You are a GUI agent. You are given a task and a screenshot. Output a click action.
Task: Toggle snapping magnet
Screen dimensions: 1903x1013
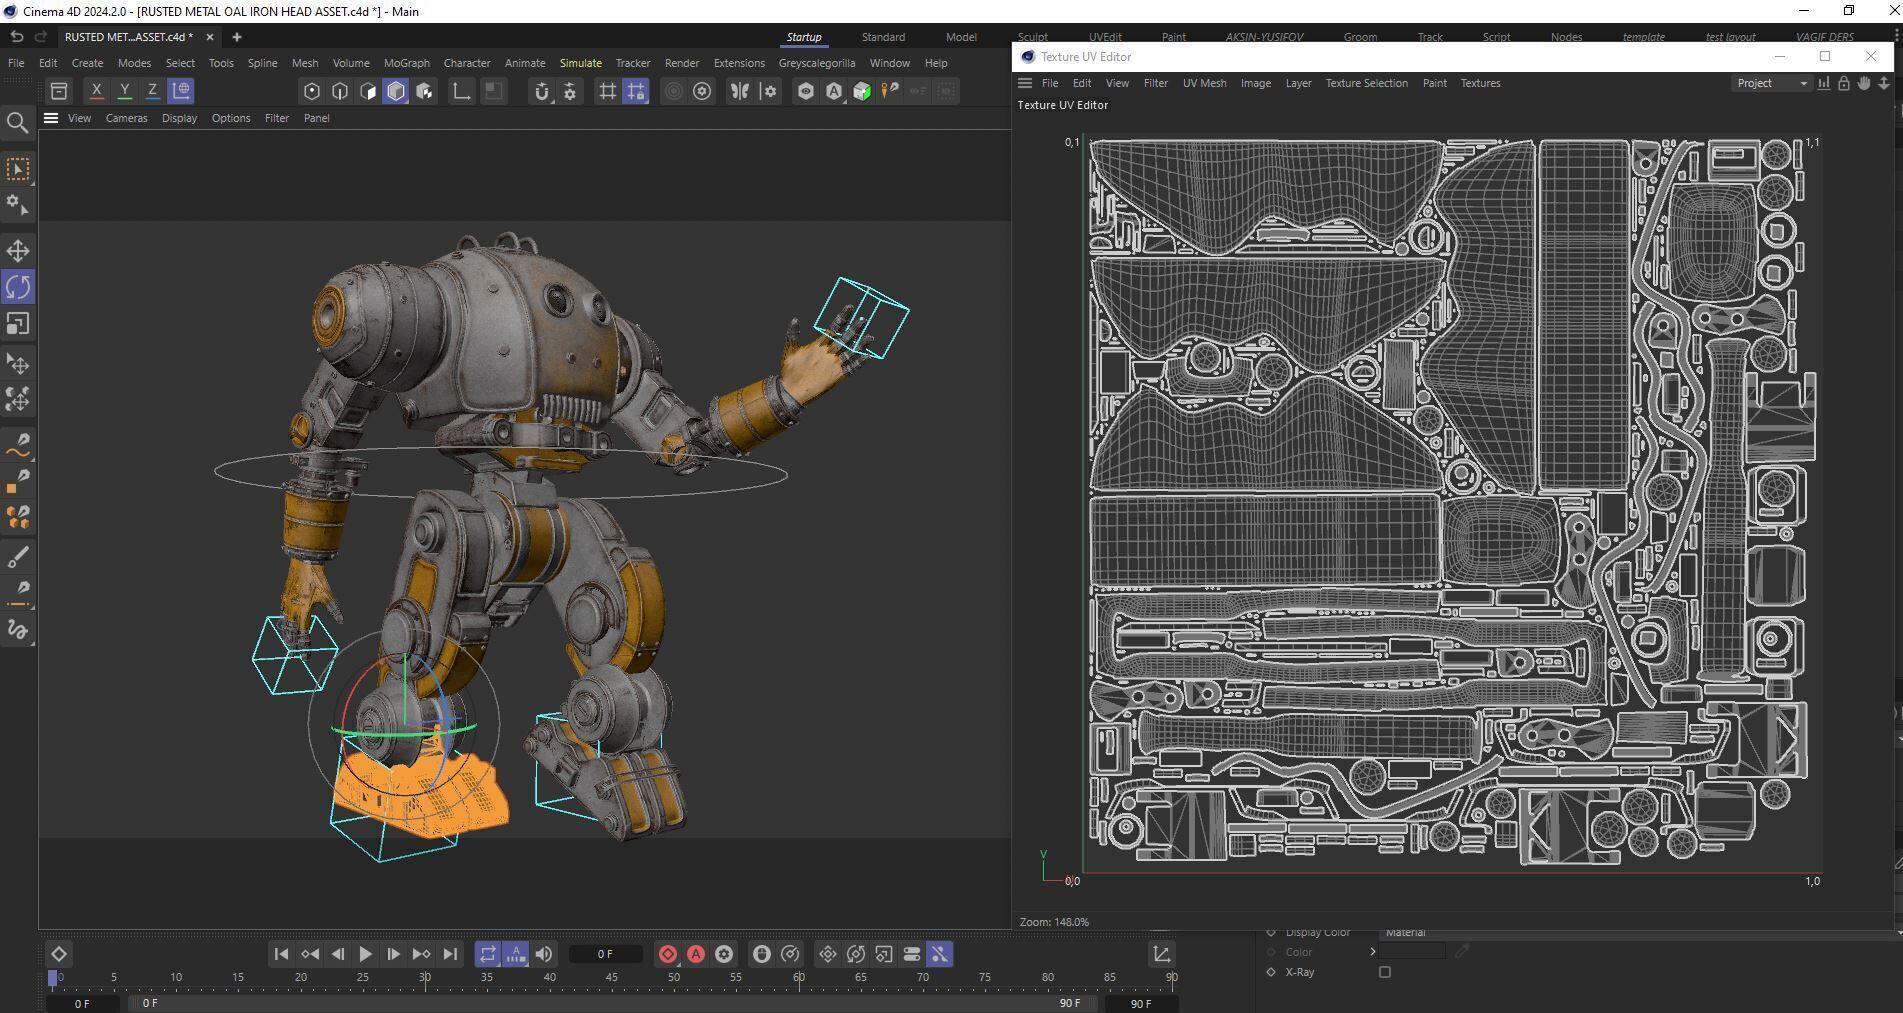(x=542, y=91)
